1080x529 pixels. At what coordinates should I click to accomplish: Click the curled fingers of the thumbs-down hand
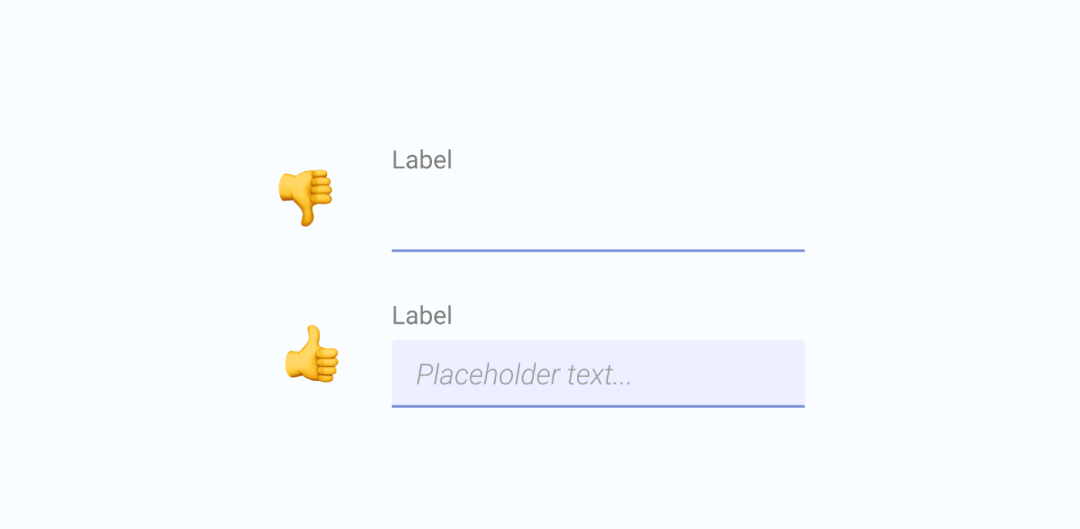(x=322, y=187)
